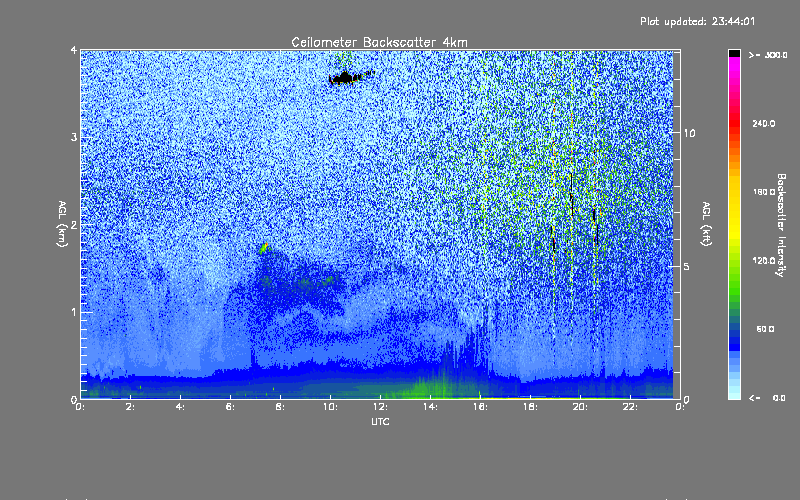Click the '4:' tick on the UTC axis
Viewport: 800px width, 500px height.
180,407
